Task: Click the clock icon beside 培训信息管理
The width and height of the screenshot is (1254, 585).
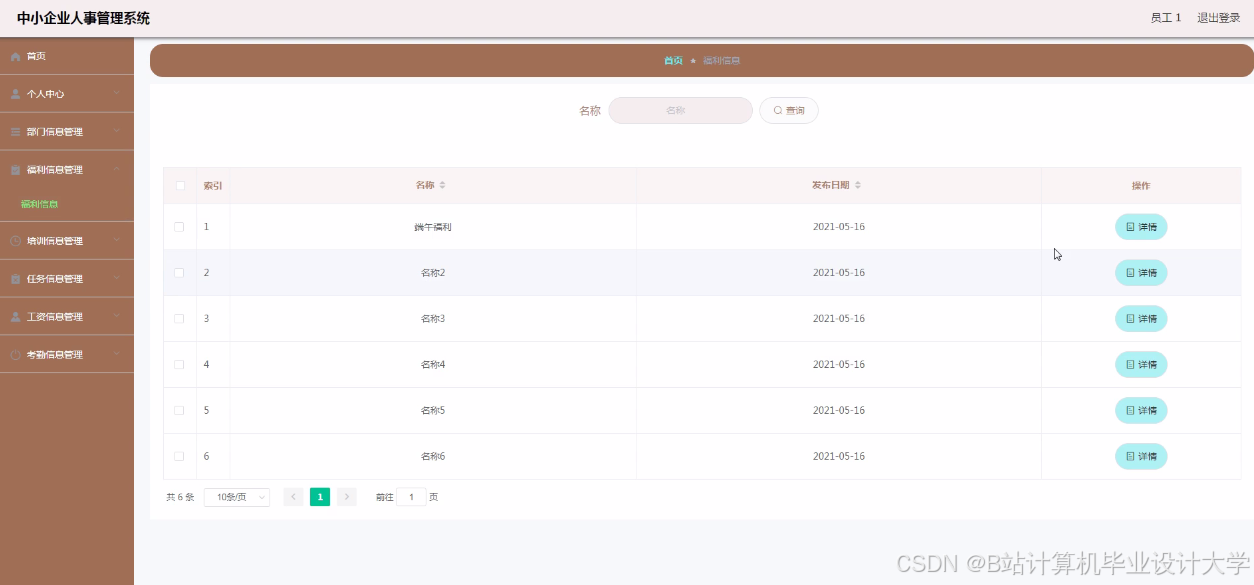Action: 15,241
